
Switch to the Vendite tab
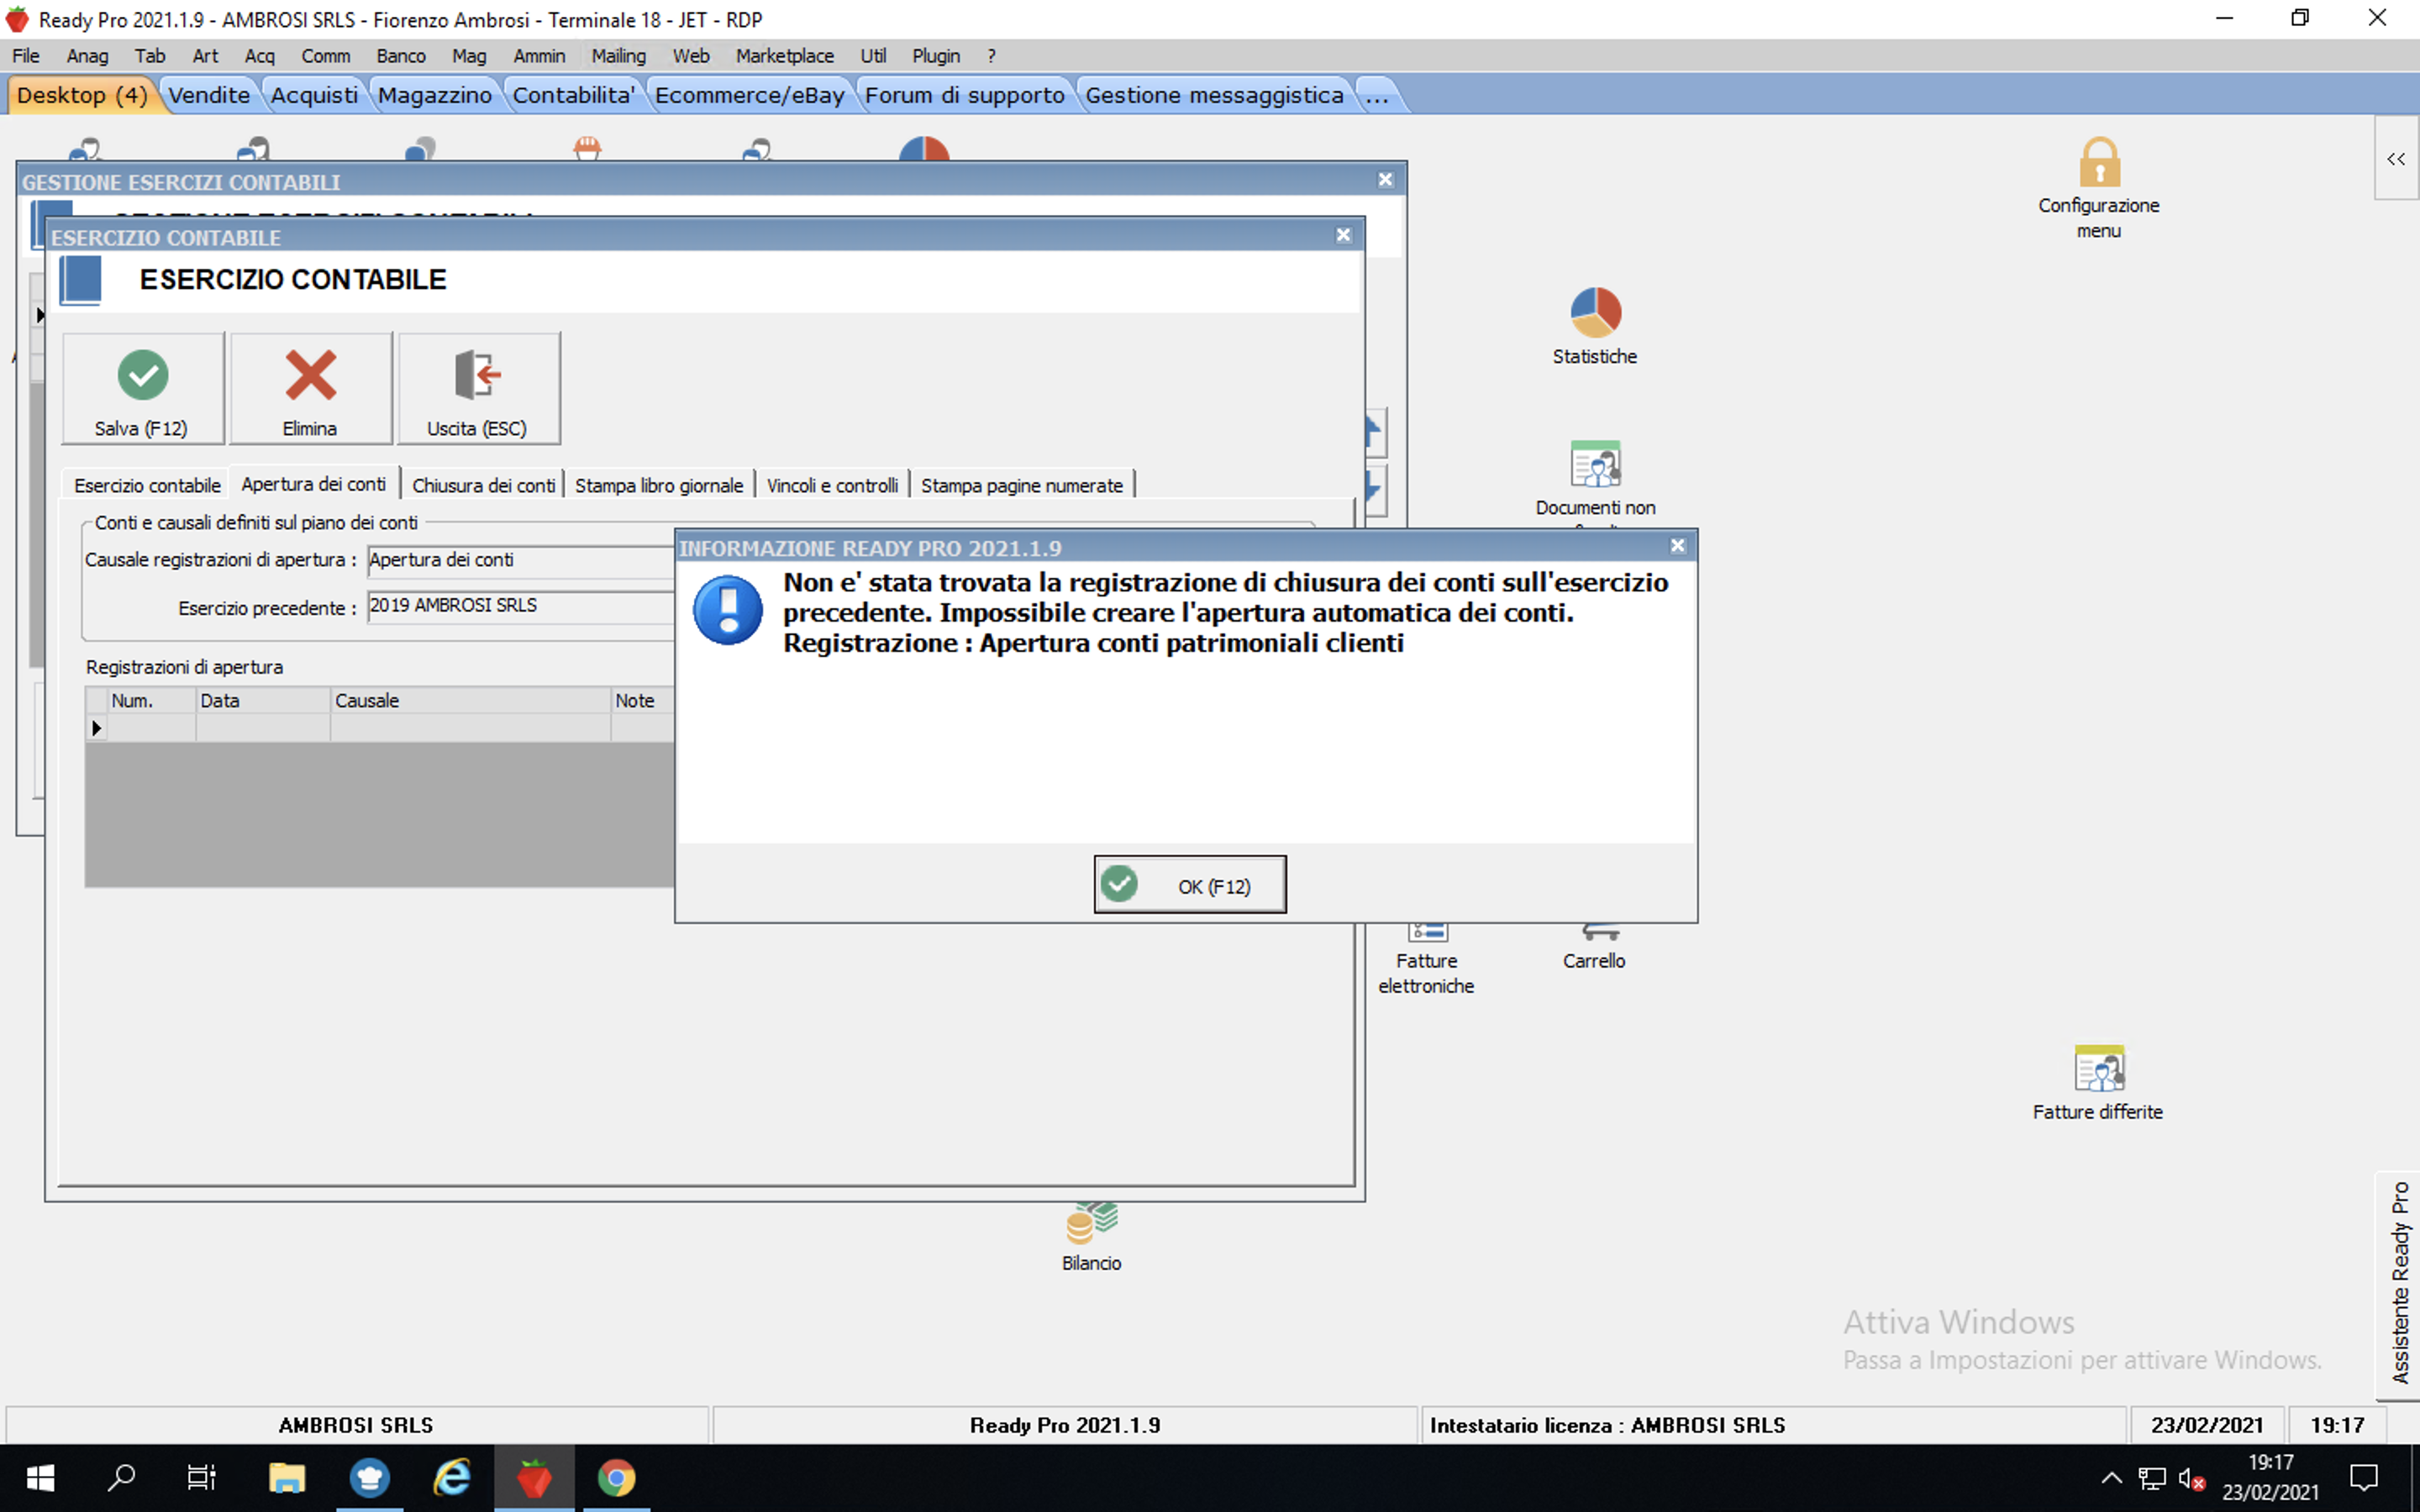(209, 95)
